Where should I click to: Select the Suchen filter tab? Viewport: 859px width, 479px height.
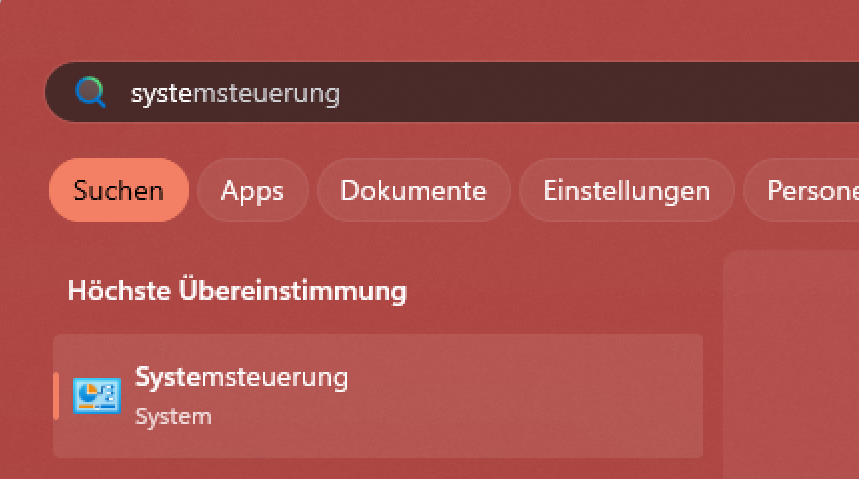click(x=119, y=190)
